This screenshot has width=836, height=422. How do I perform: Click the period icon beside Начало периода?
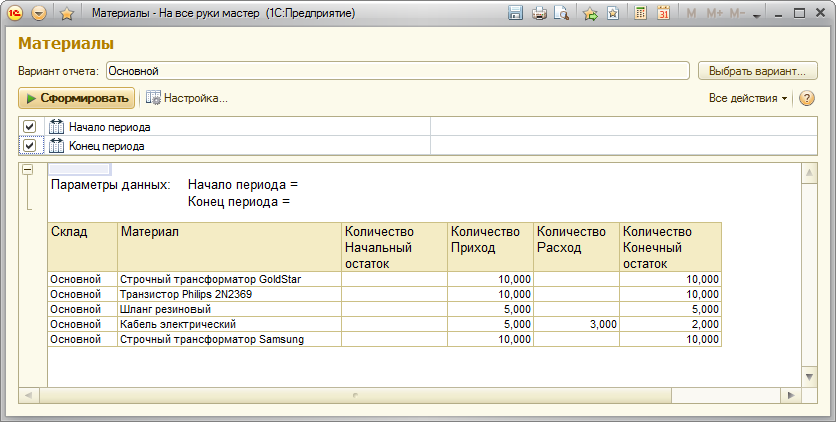56,127
